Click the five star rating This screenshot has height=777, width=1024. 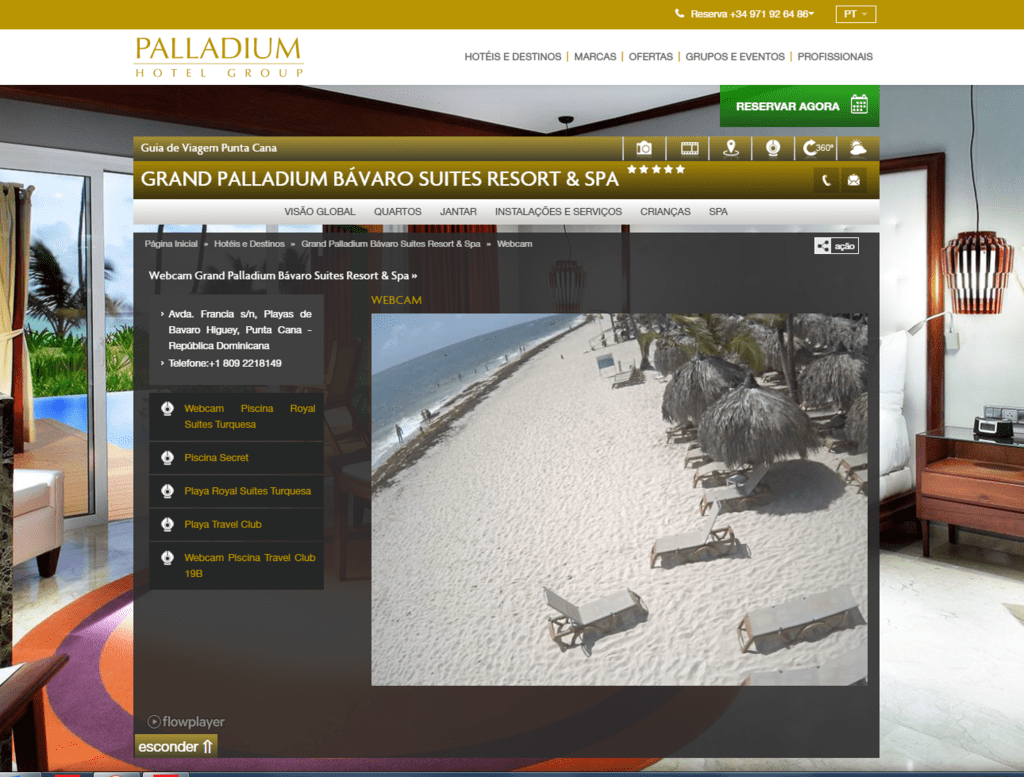click(x=656, y=169)
